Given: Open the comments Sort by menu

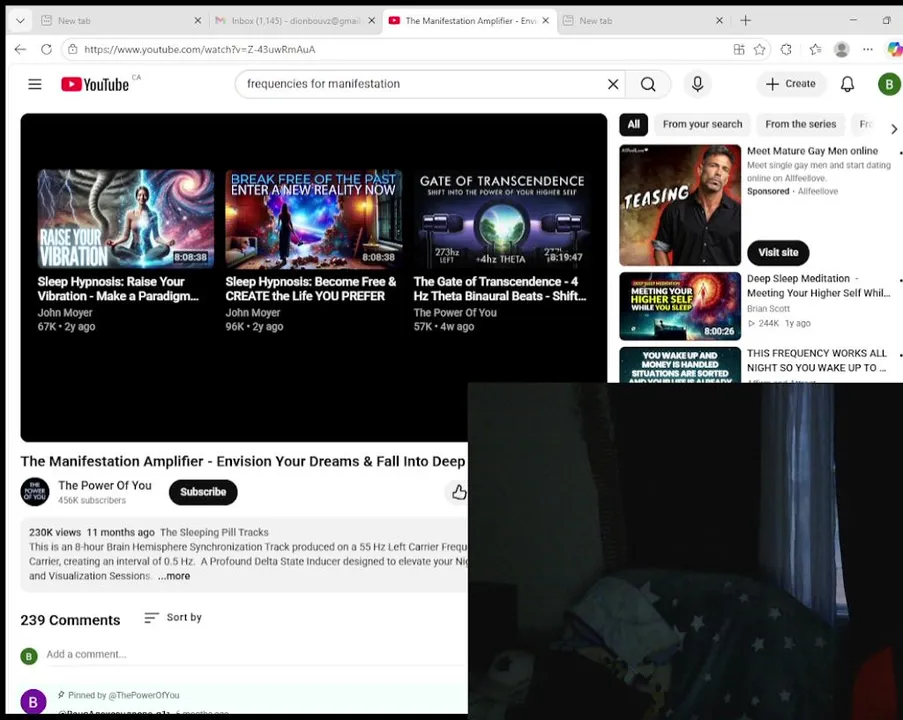Looking at the screenshot, I should [173, 617].
